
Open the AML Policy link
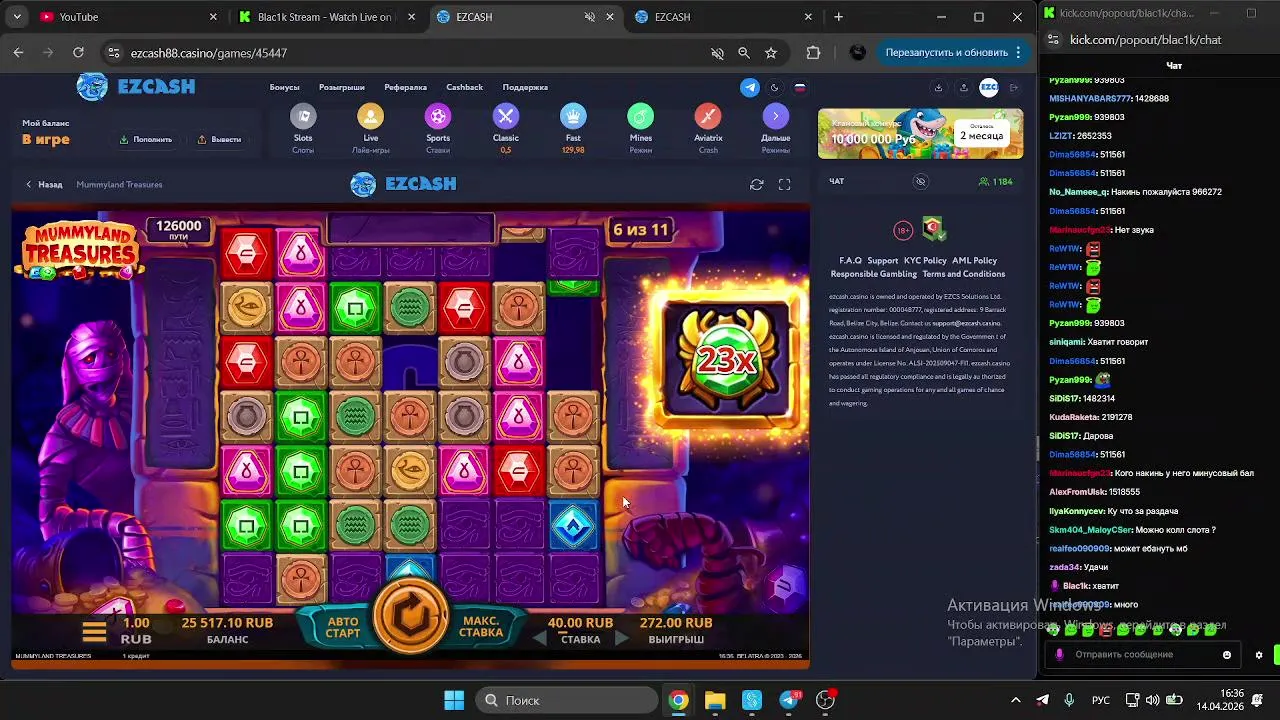(974, 261)
